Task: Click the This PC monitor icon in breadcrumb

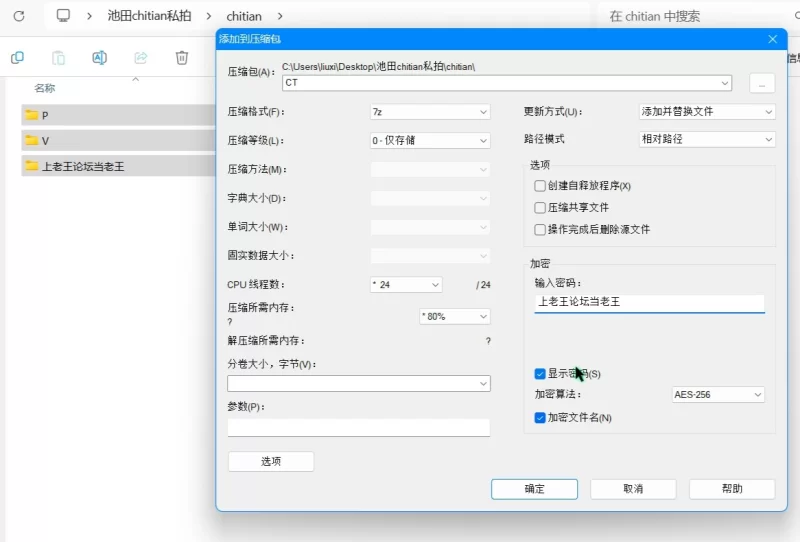Action: click(x=64, y=16)
